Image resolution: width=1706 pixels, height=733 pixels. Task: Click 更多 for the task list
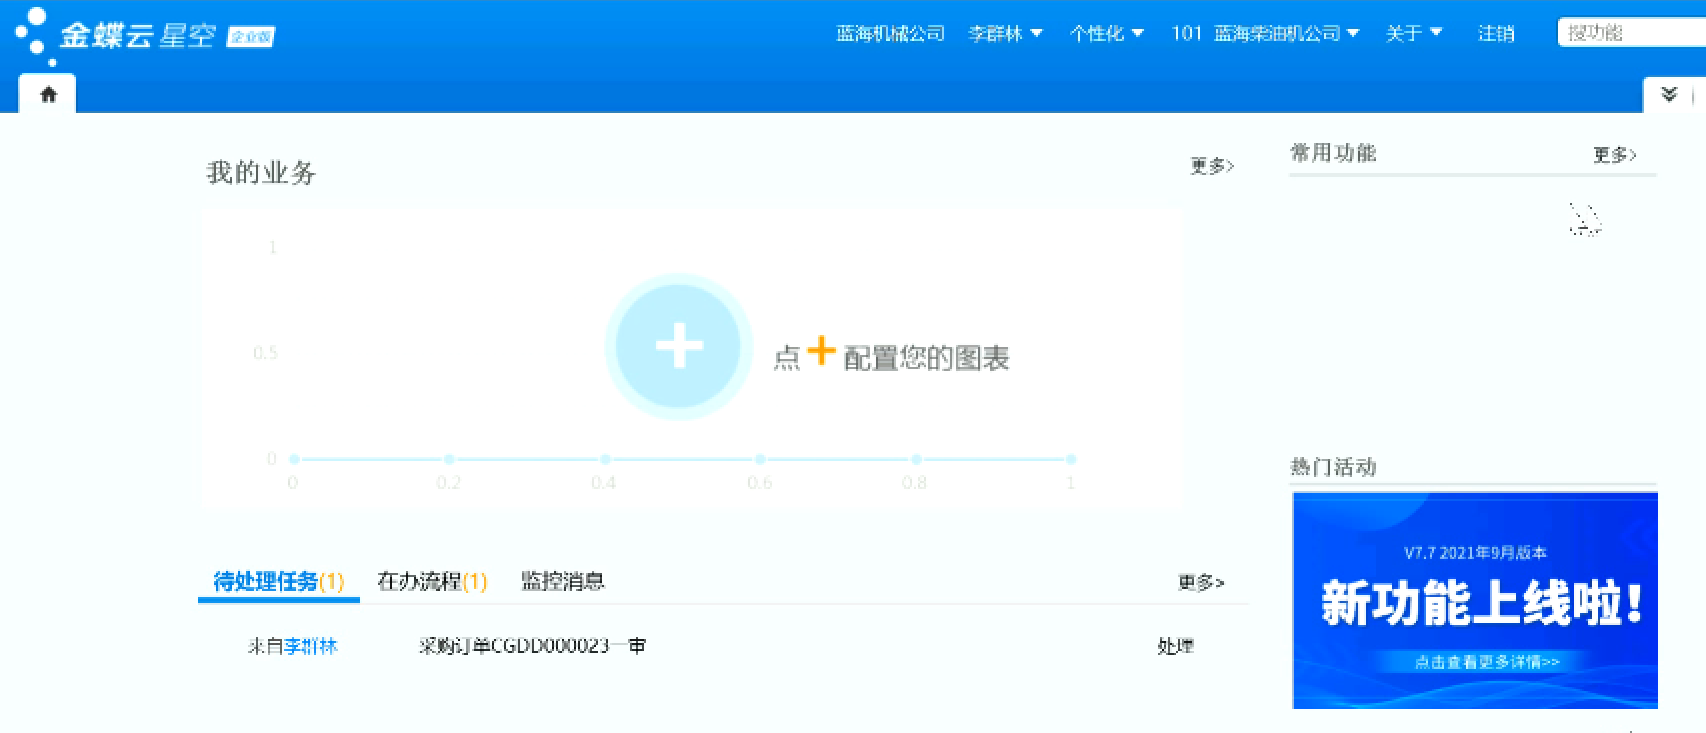tap(1200, 582)
